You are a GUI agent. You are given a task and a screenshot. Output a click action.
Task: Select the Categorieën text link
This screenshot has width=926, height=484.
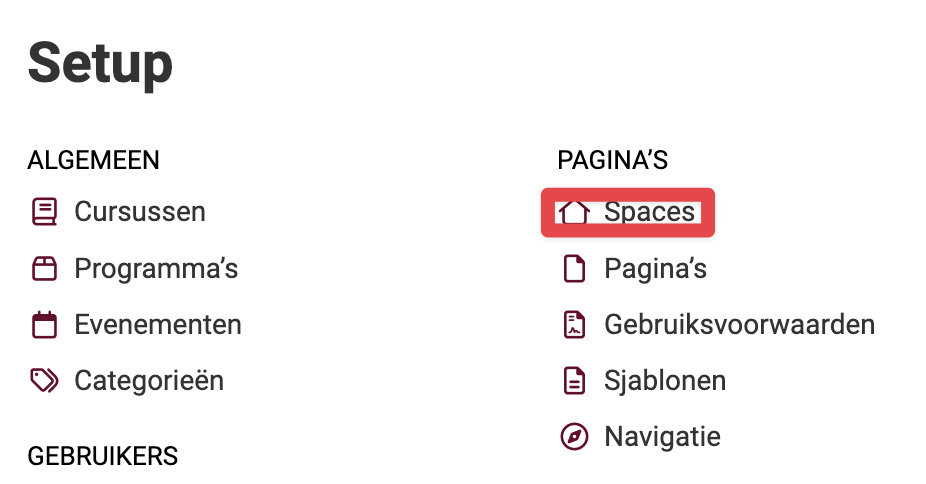tap(149, 381)
